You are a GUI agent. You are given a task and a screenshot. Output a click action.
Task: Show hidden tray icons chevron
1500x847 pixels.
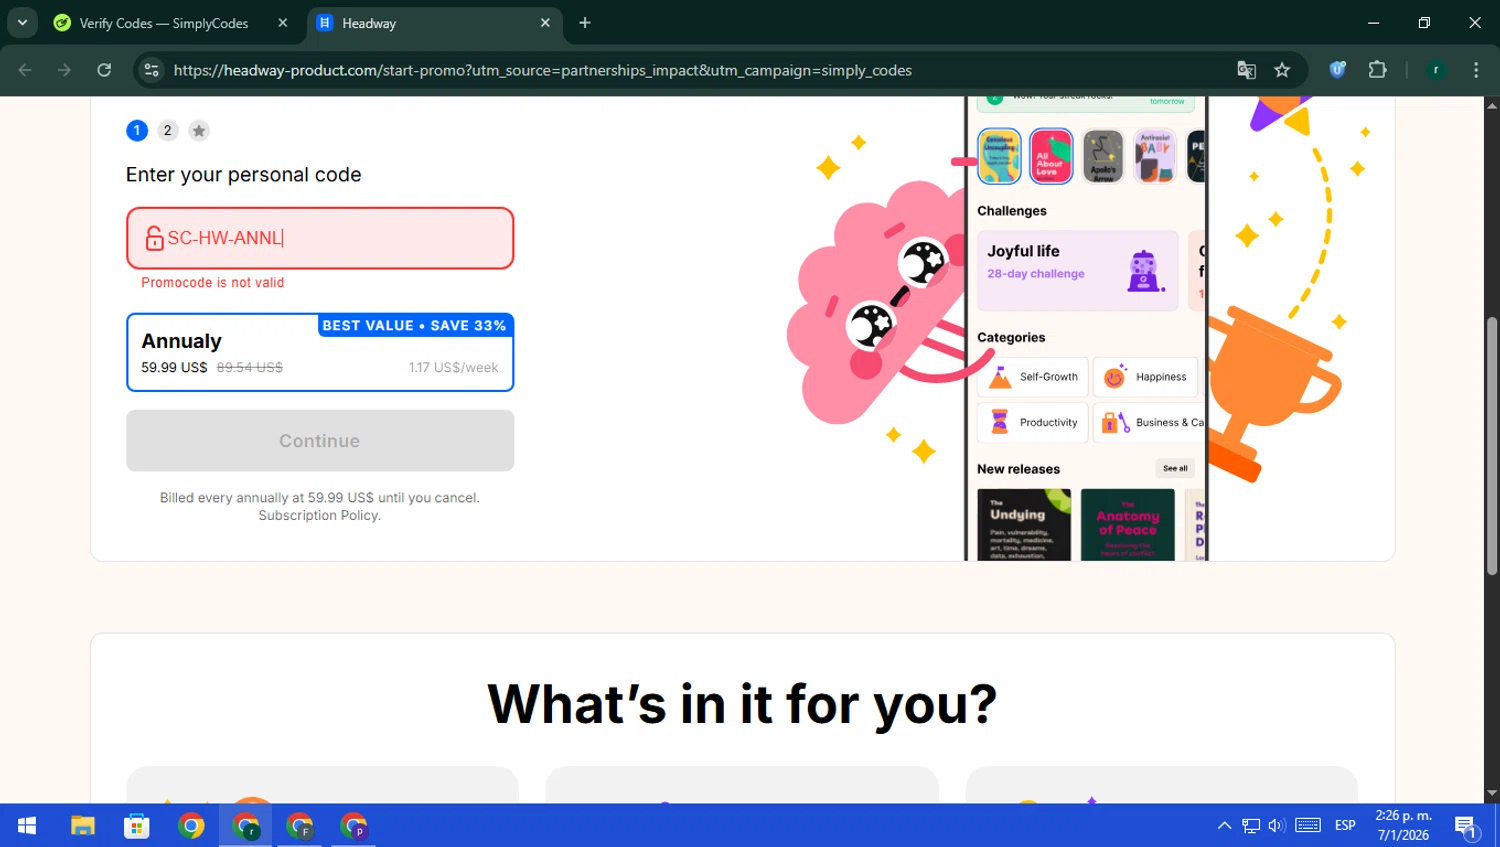click(x=1224, y=825)
